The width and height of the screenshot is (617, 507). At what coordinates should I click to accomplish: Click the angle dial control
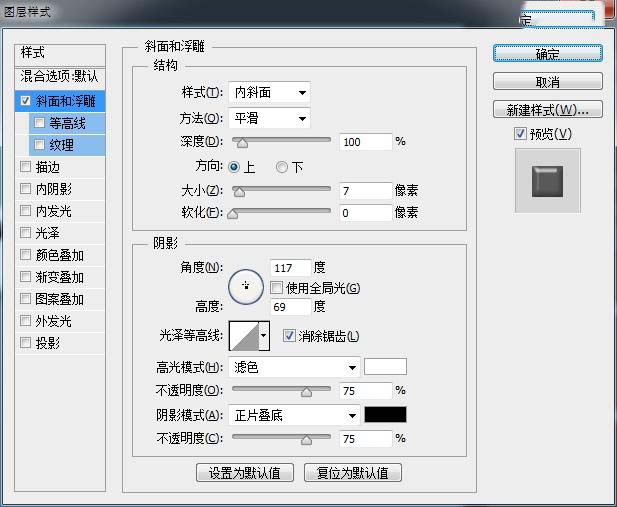(246, 287)
